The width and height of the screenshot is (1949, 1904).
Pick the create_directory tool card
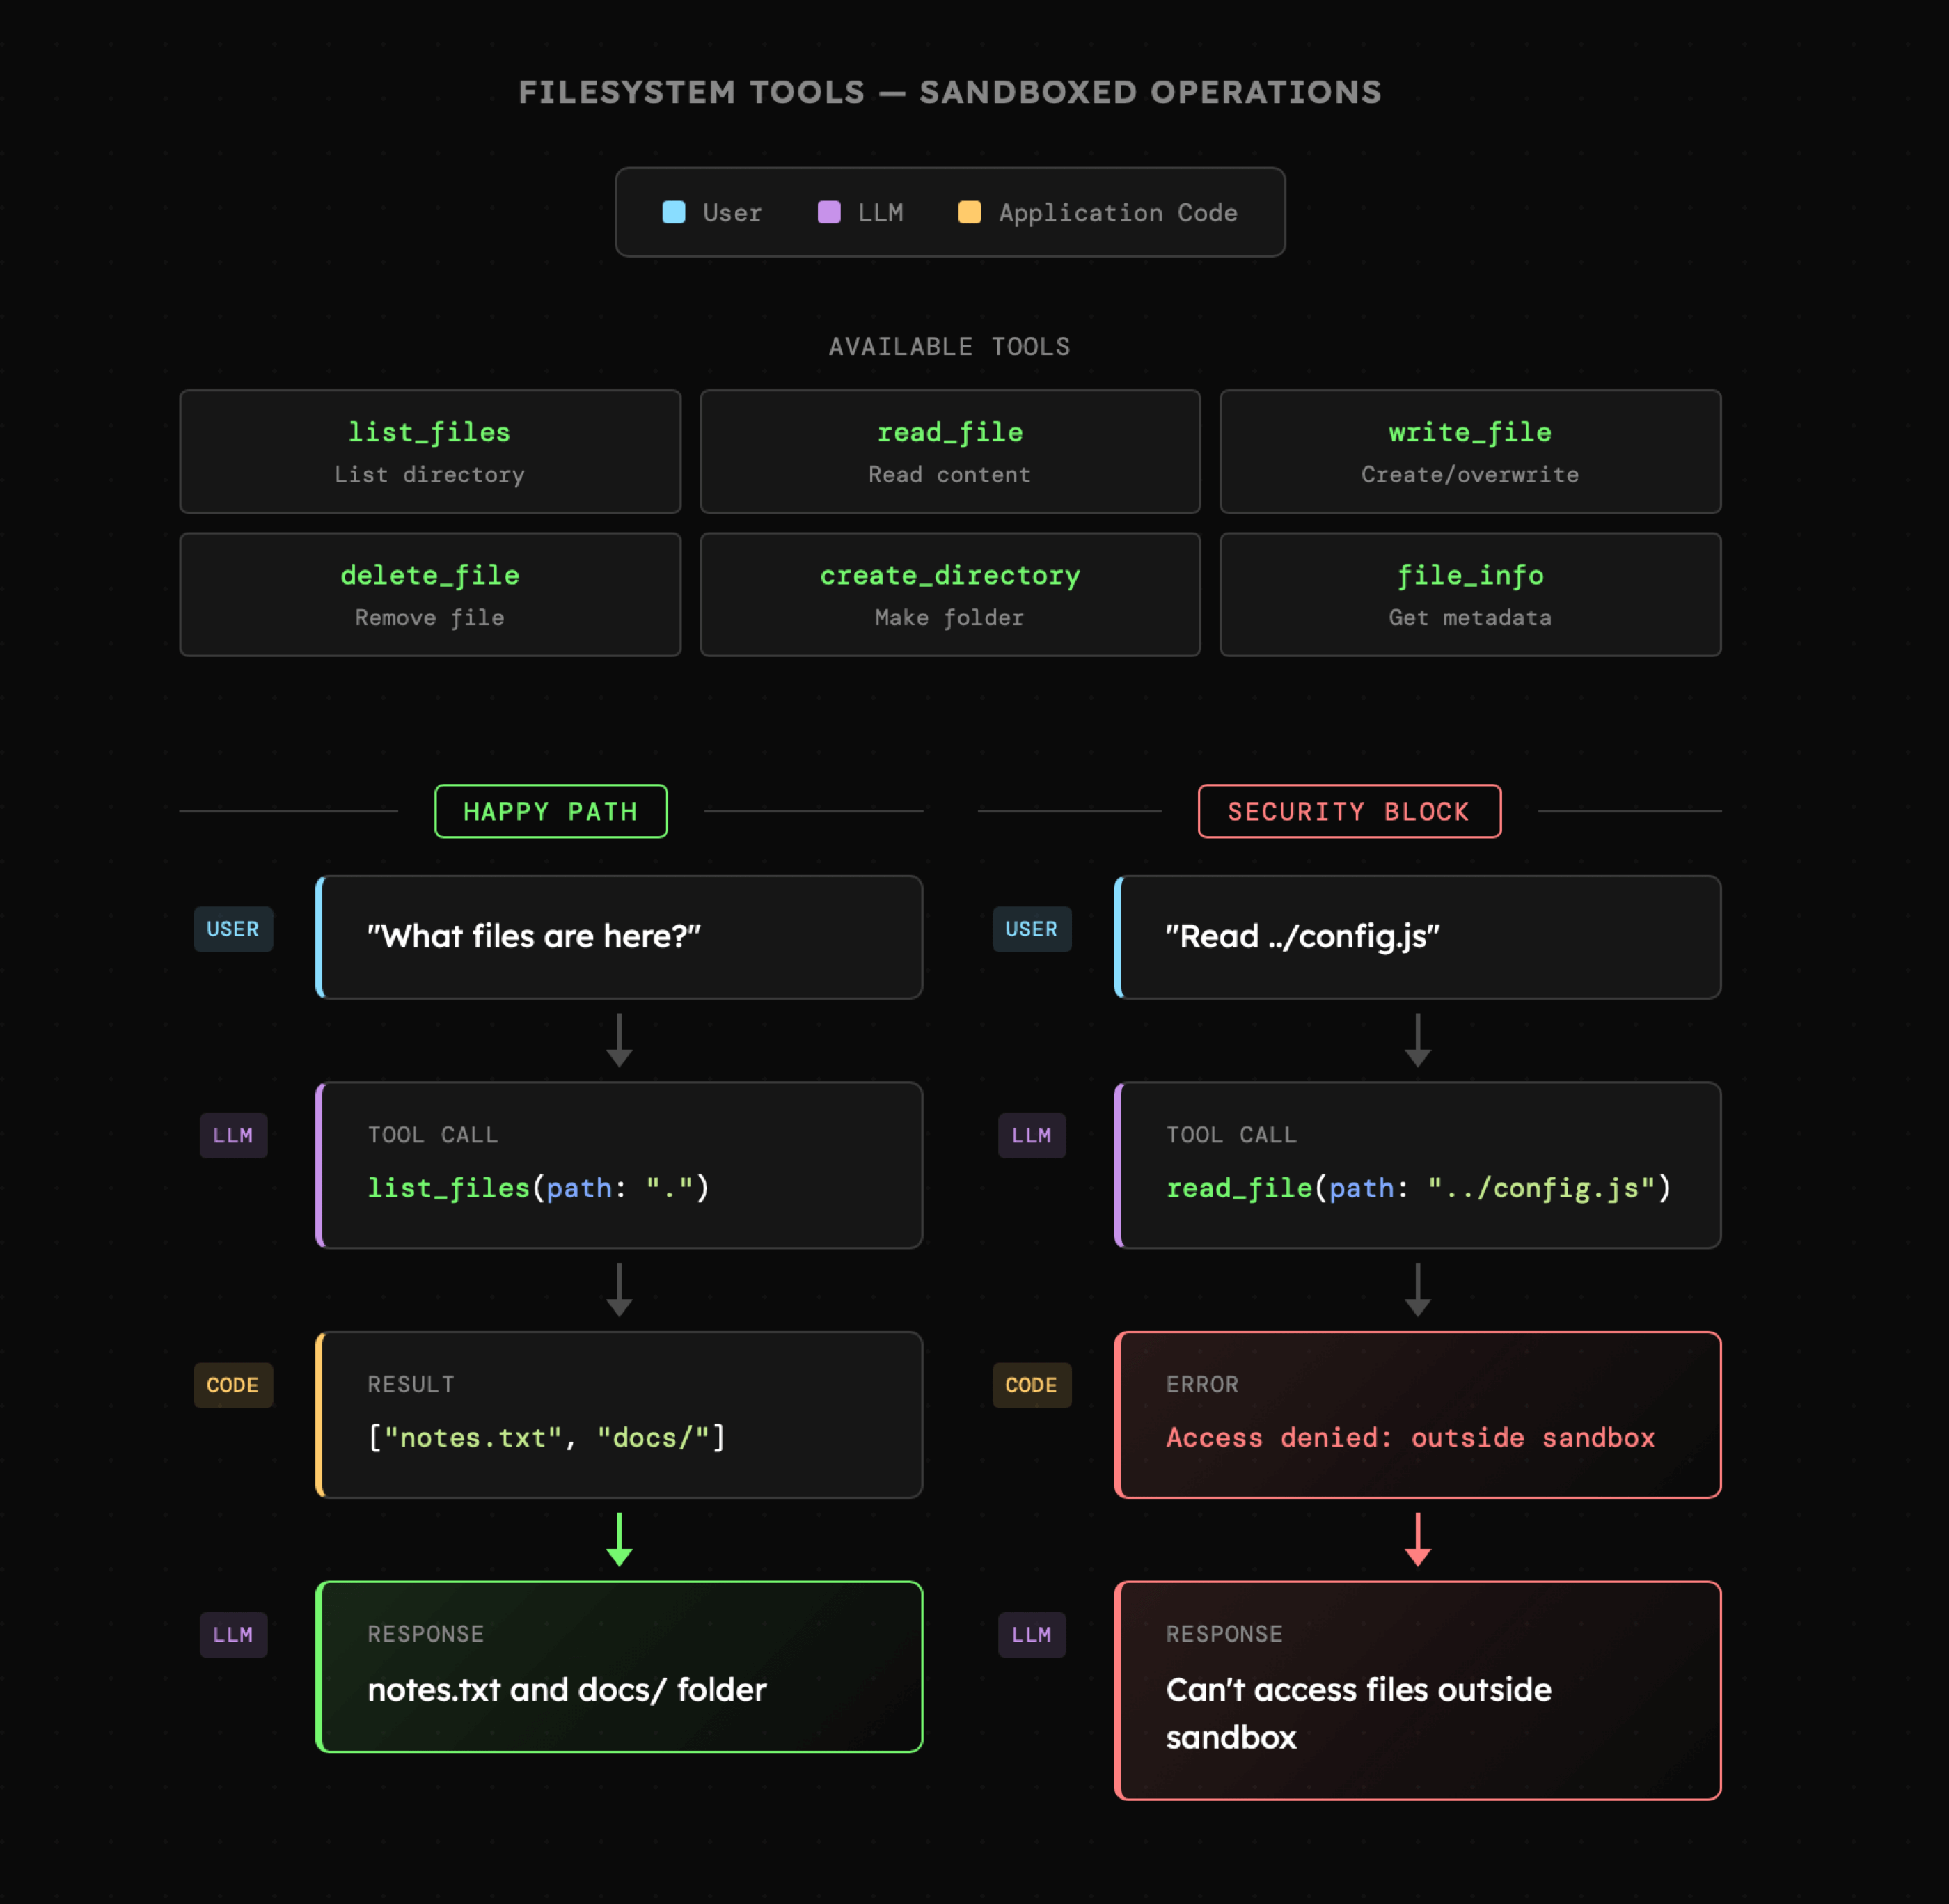(x=950, y=595)
